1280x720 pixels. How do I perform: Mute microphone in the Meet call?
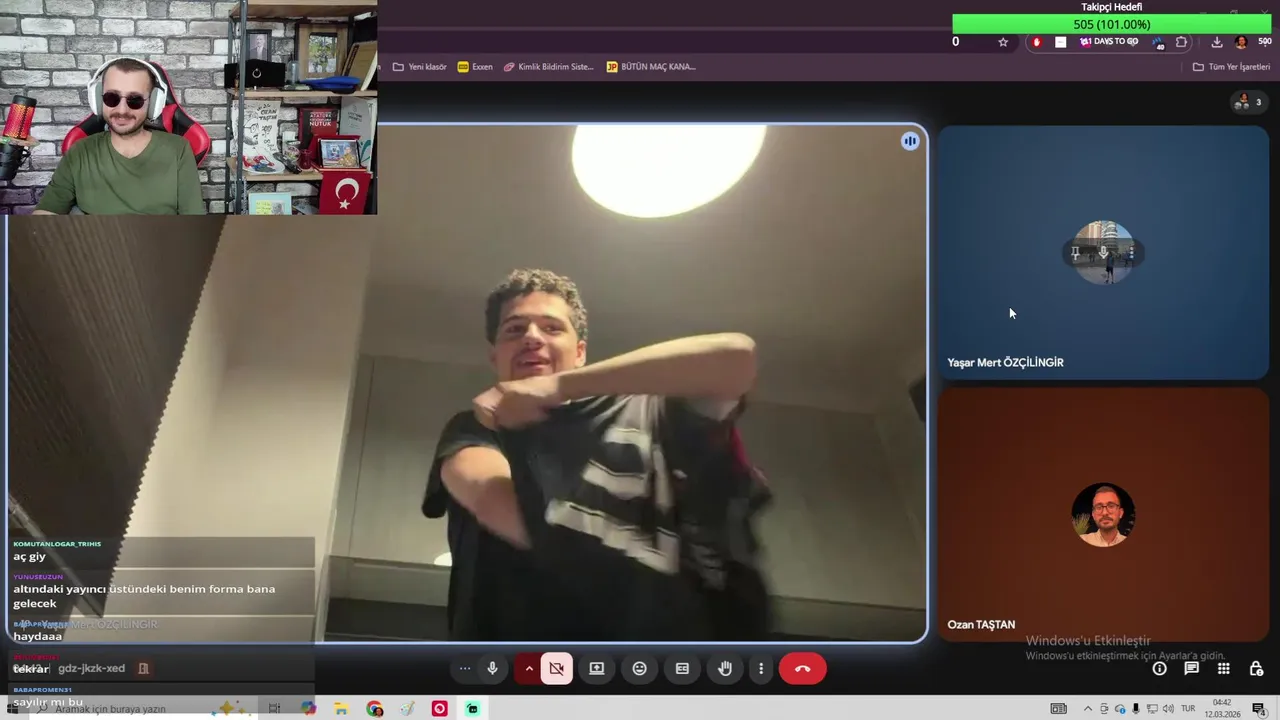pos(492,668)
